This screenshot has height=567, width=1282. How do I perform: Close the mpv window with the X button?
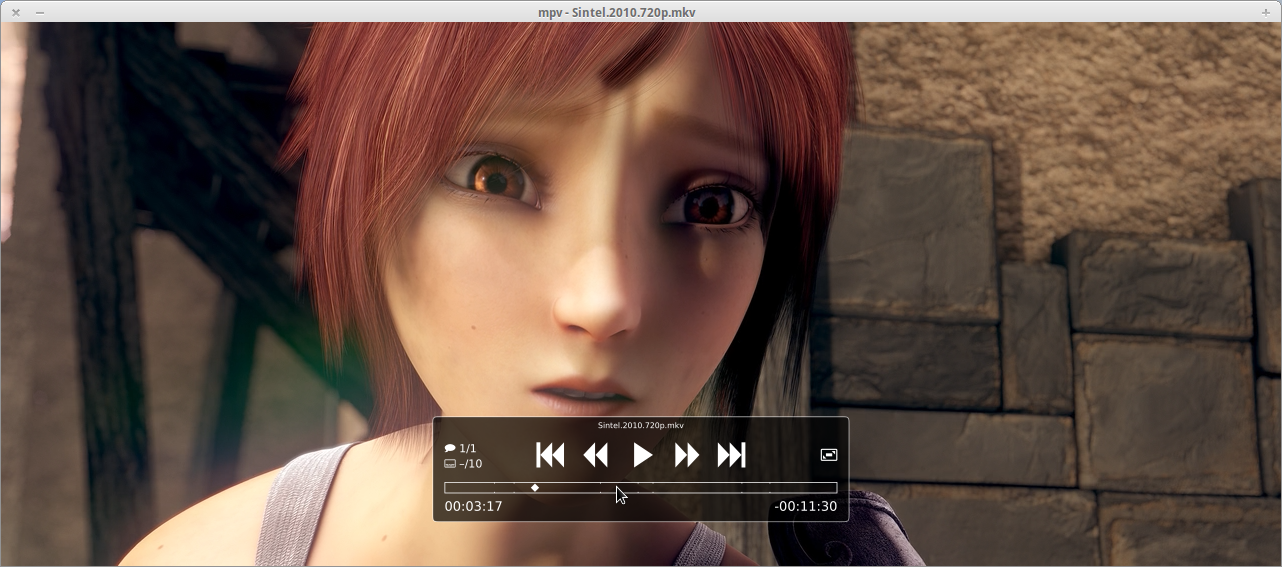pyautogui.click(x=15, y=12)
